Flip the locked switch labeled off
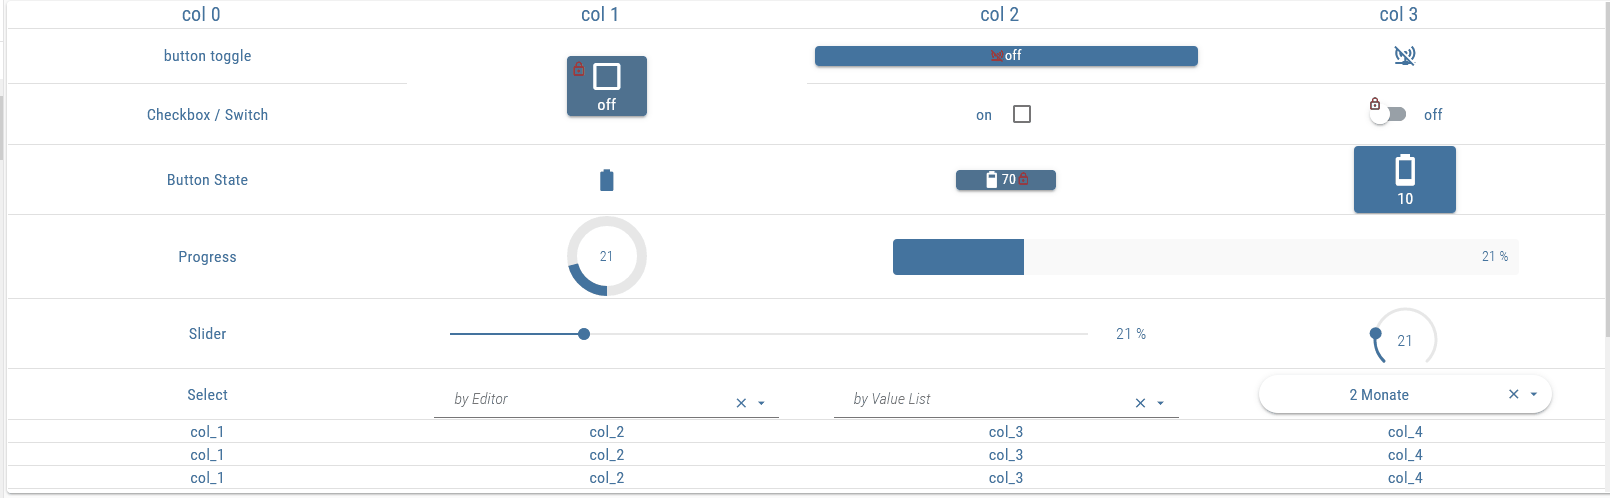This screenshot has height=498, width=1610. click(x=1388, y=114)
